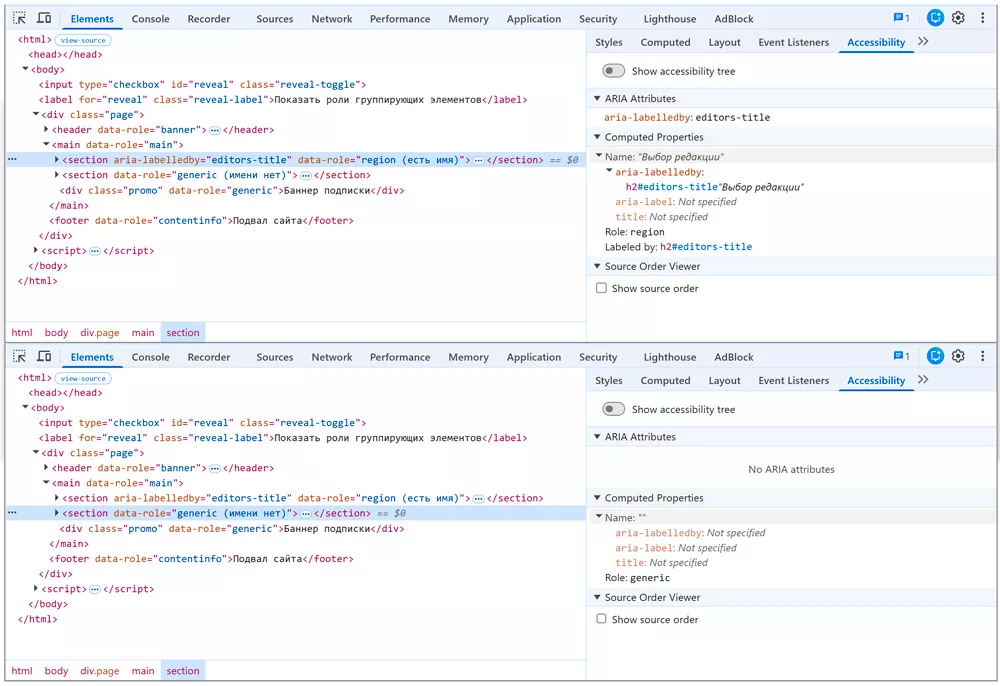Screen dimensions: 1000x686
Task: Expand region section arrow in bottom panel
Action: [57, 498]
